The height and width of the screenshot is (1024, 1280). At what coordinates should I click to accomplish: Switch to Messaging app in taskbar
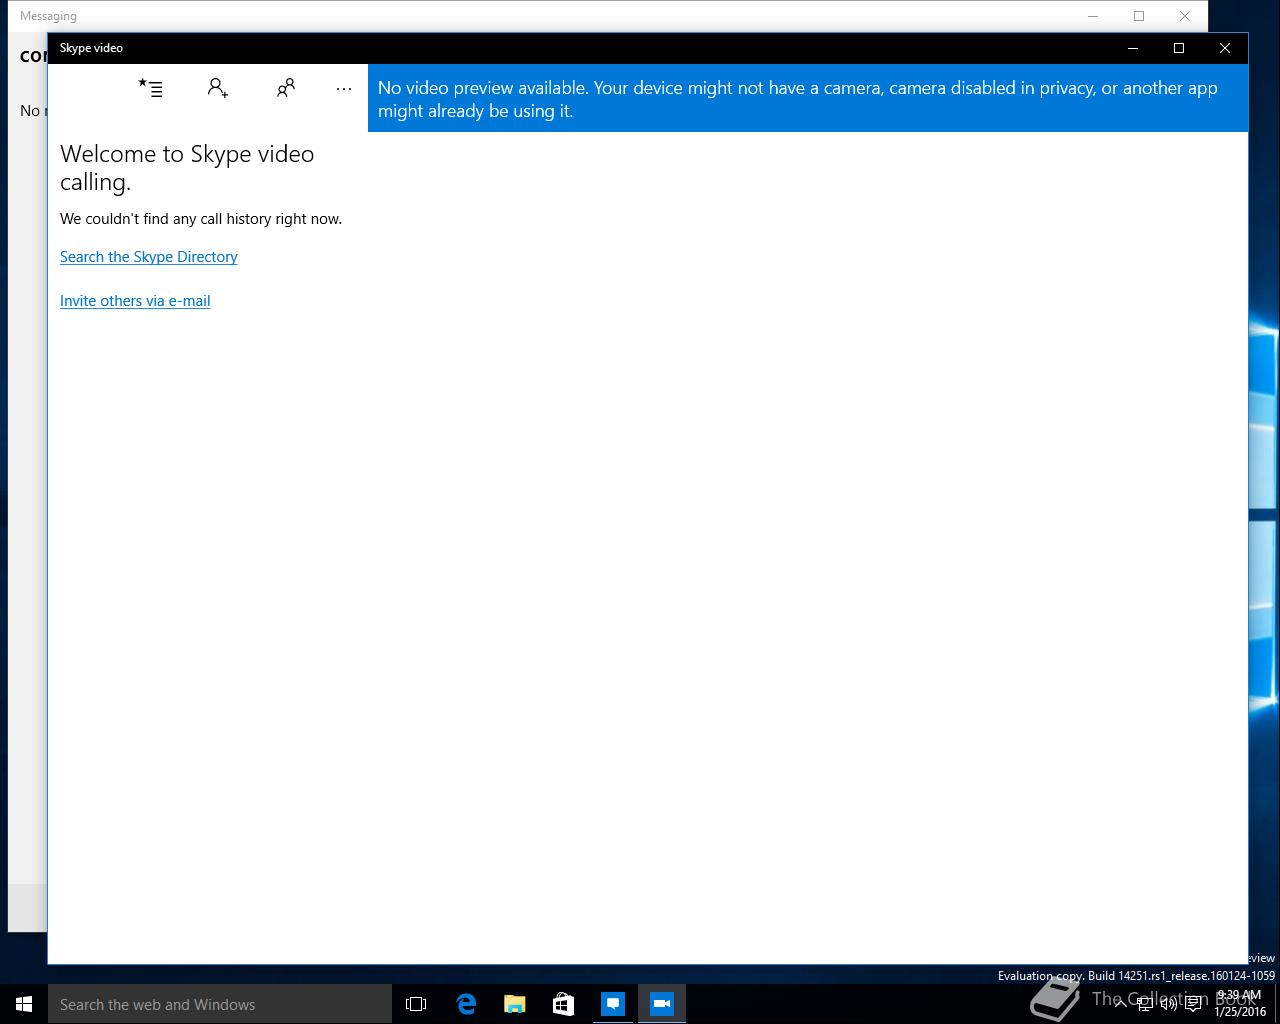[x=613, y=1004]
